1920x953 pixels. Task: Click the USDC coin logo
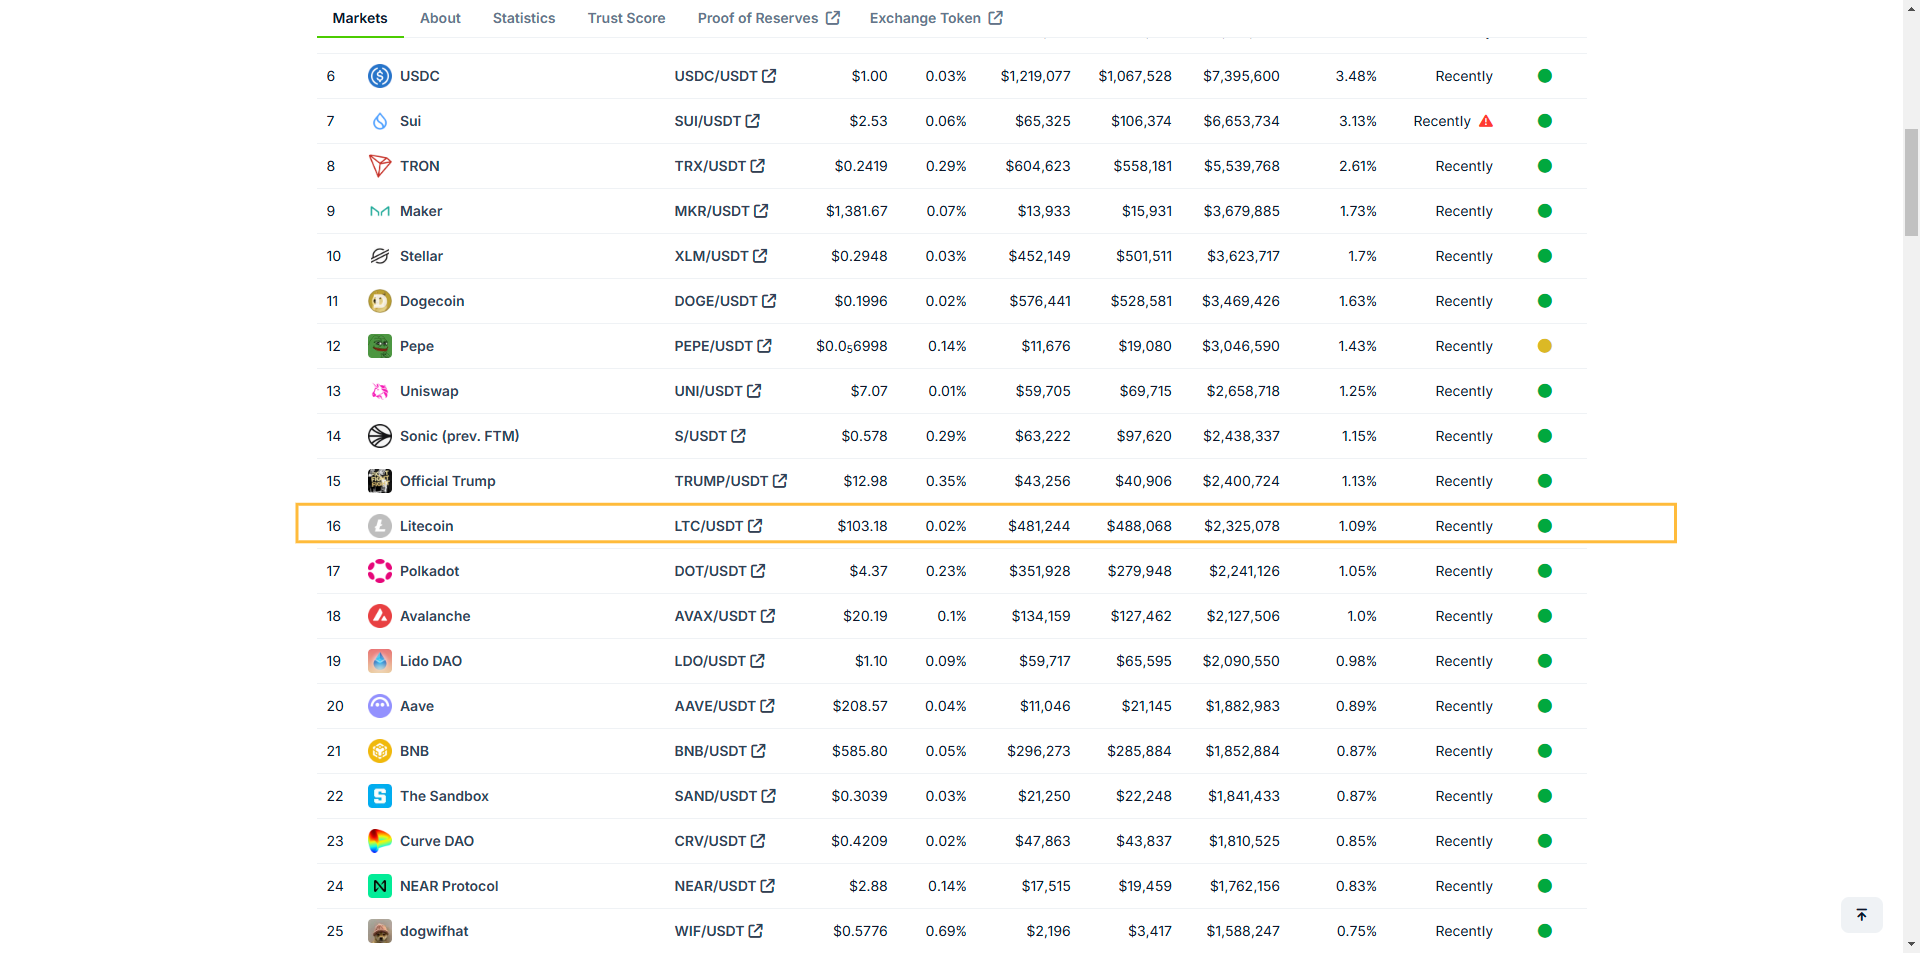(x=380, y=76)
